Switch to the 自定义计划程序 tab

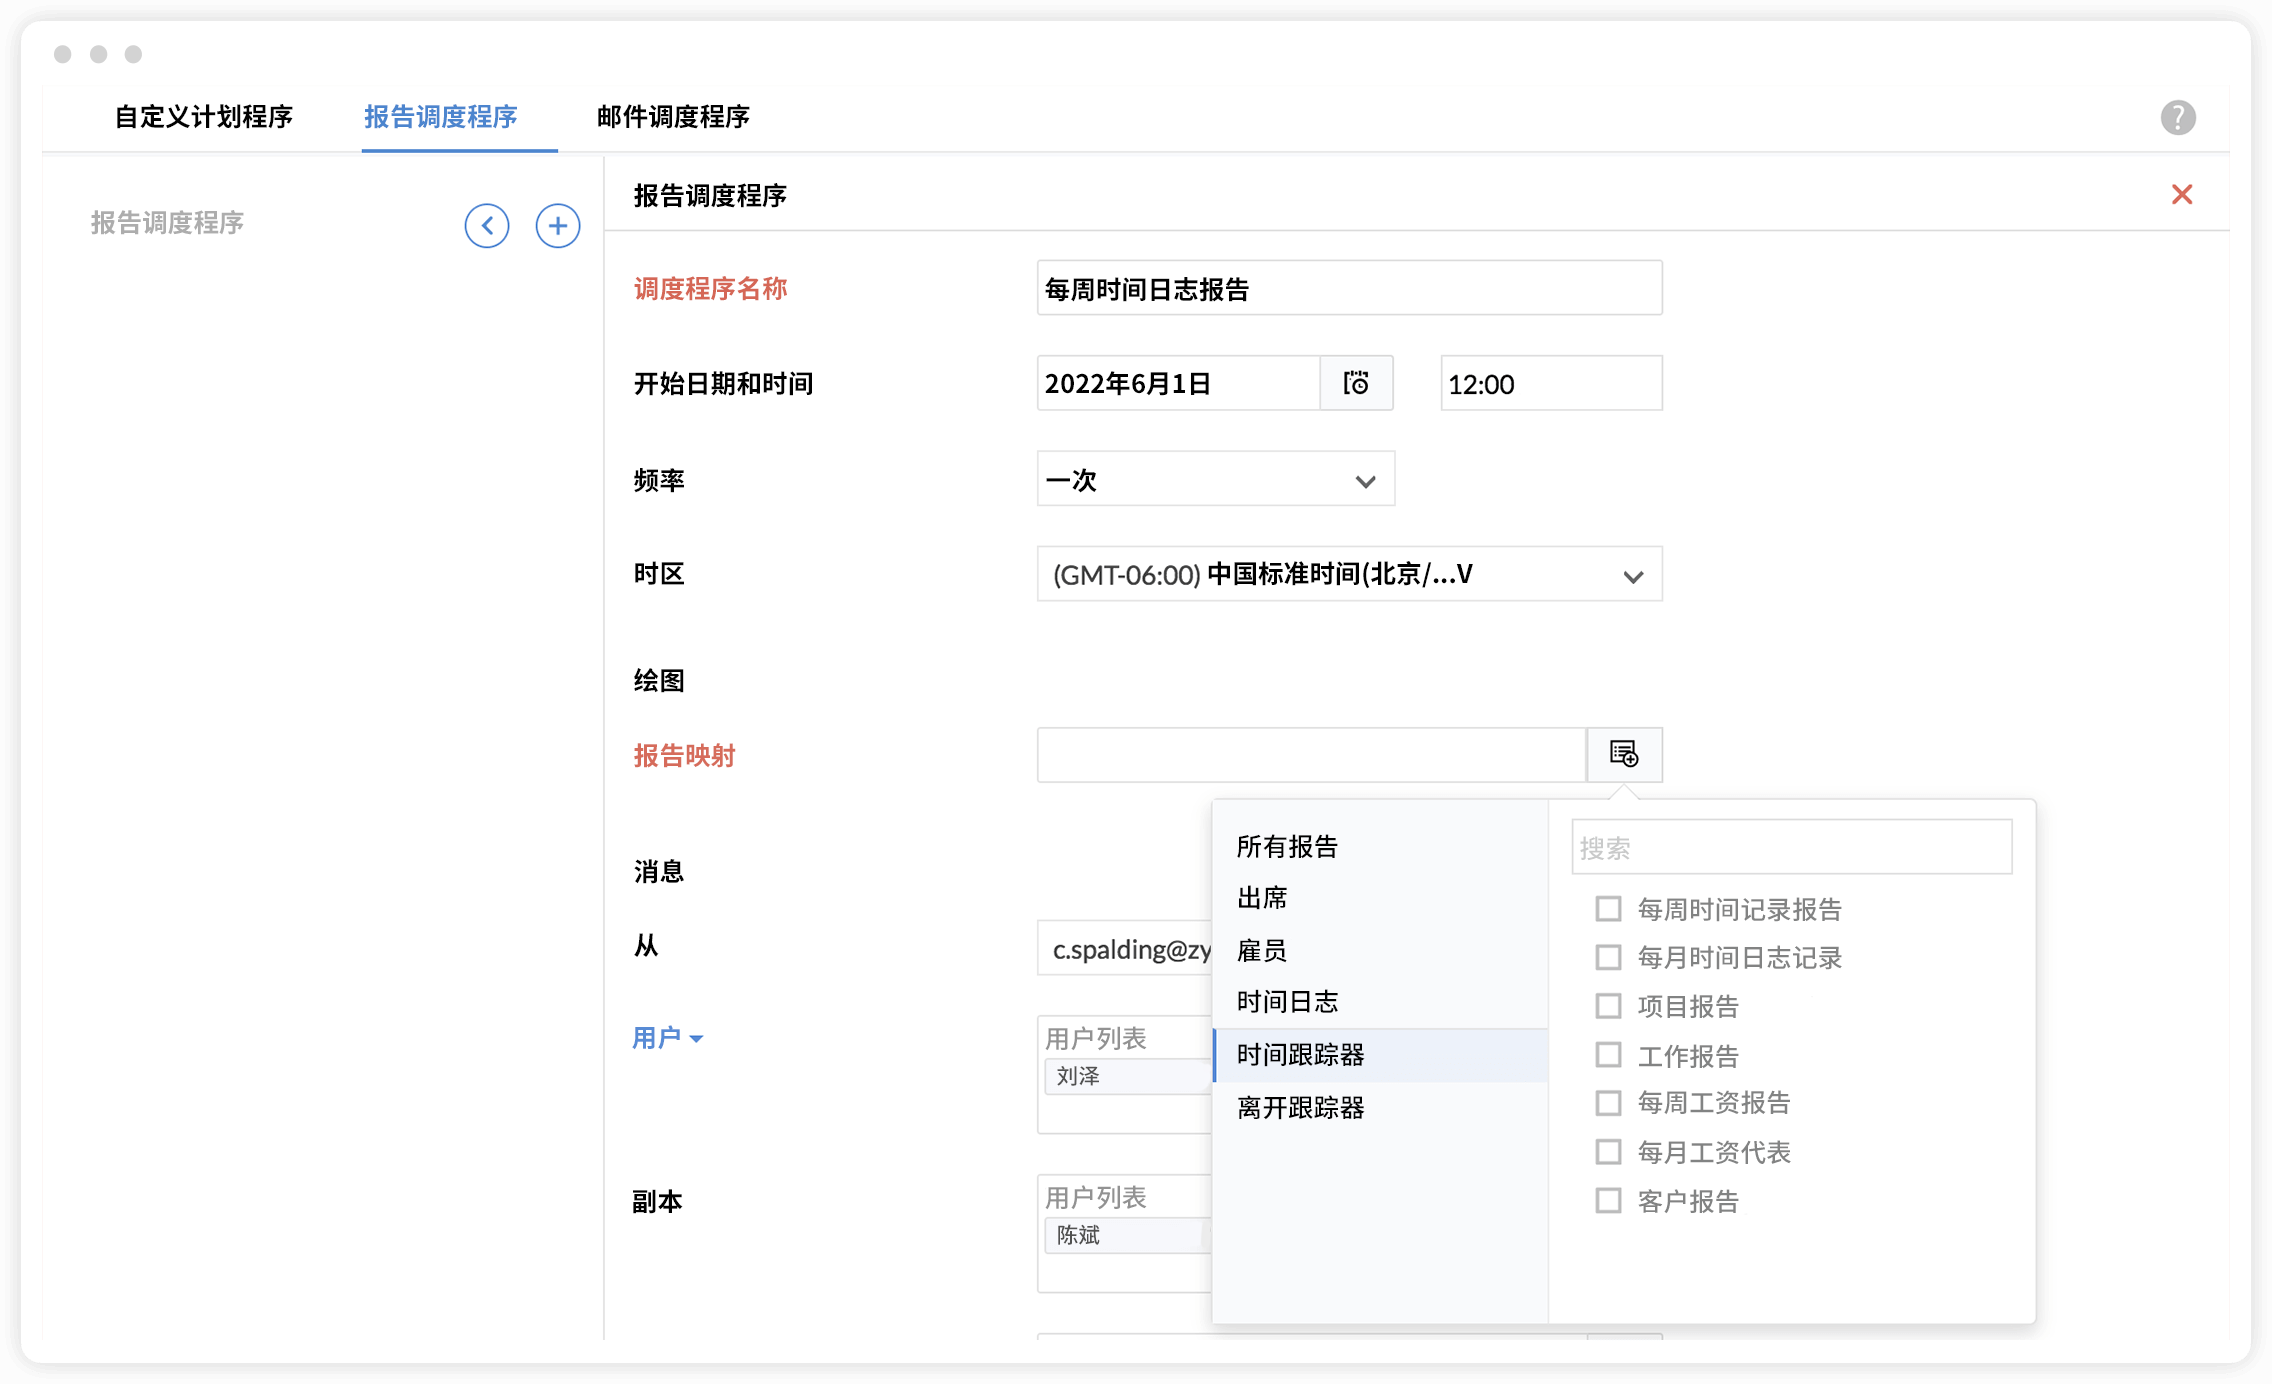click(x=203, y=117)
